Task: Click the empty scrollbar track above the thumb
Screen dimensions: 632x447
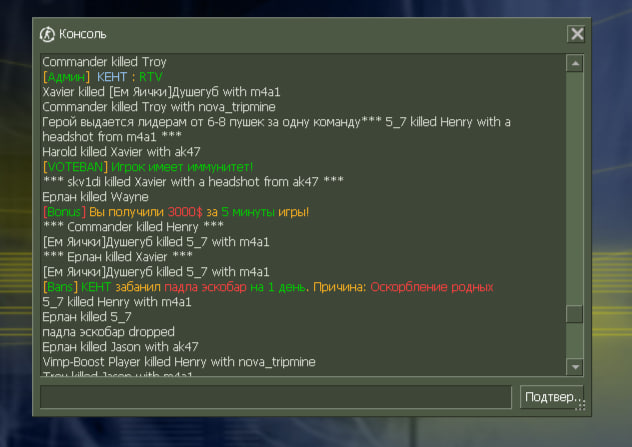Action: click(575, 187)
